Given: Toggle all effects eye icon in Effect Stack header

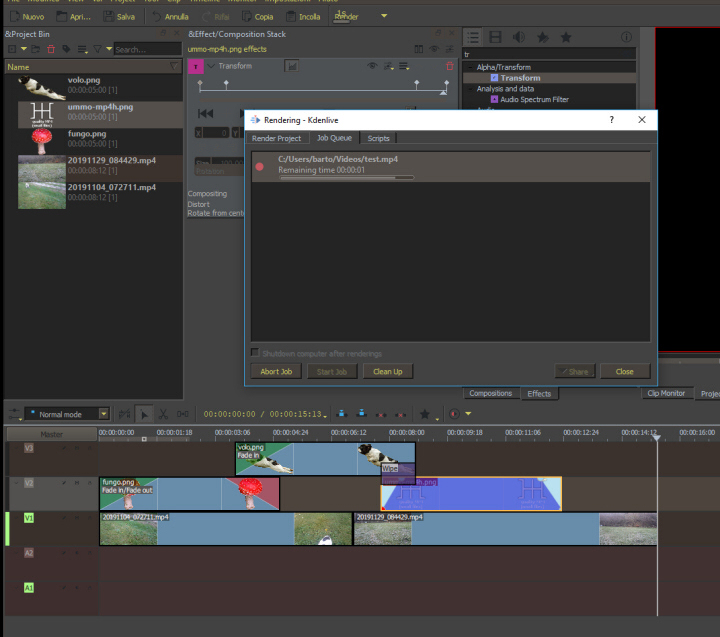Looking at the screenshot, I should click(x=434, y=49).
